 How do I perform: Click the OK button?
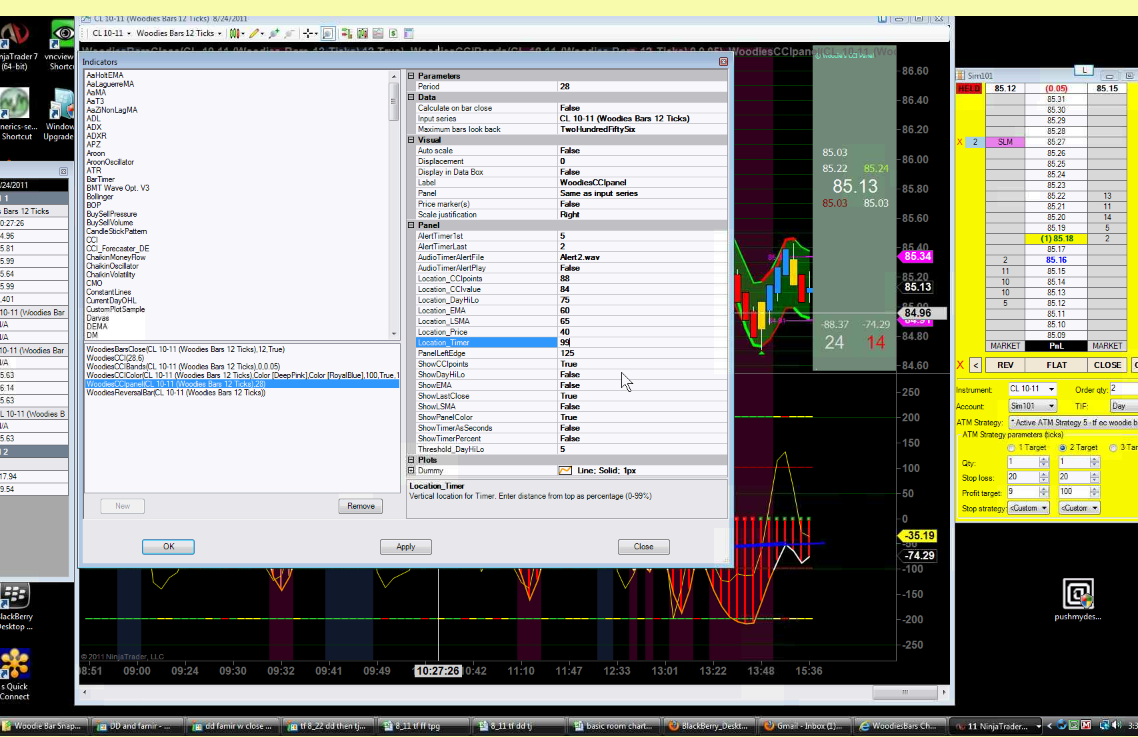point(168,547)
